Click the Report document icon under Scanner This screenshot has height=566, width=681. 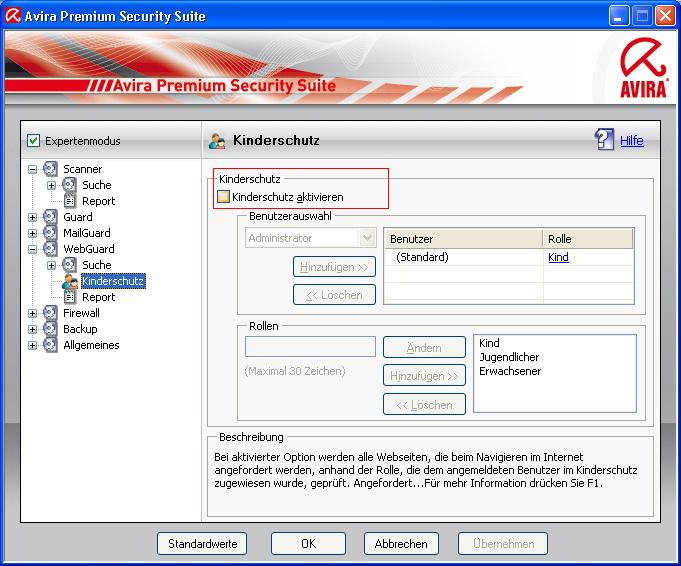[x=69, y=201]
